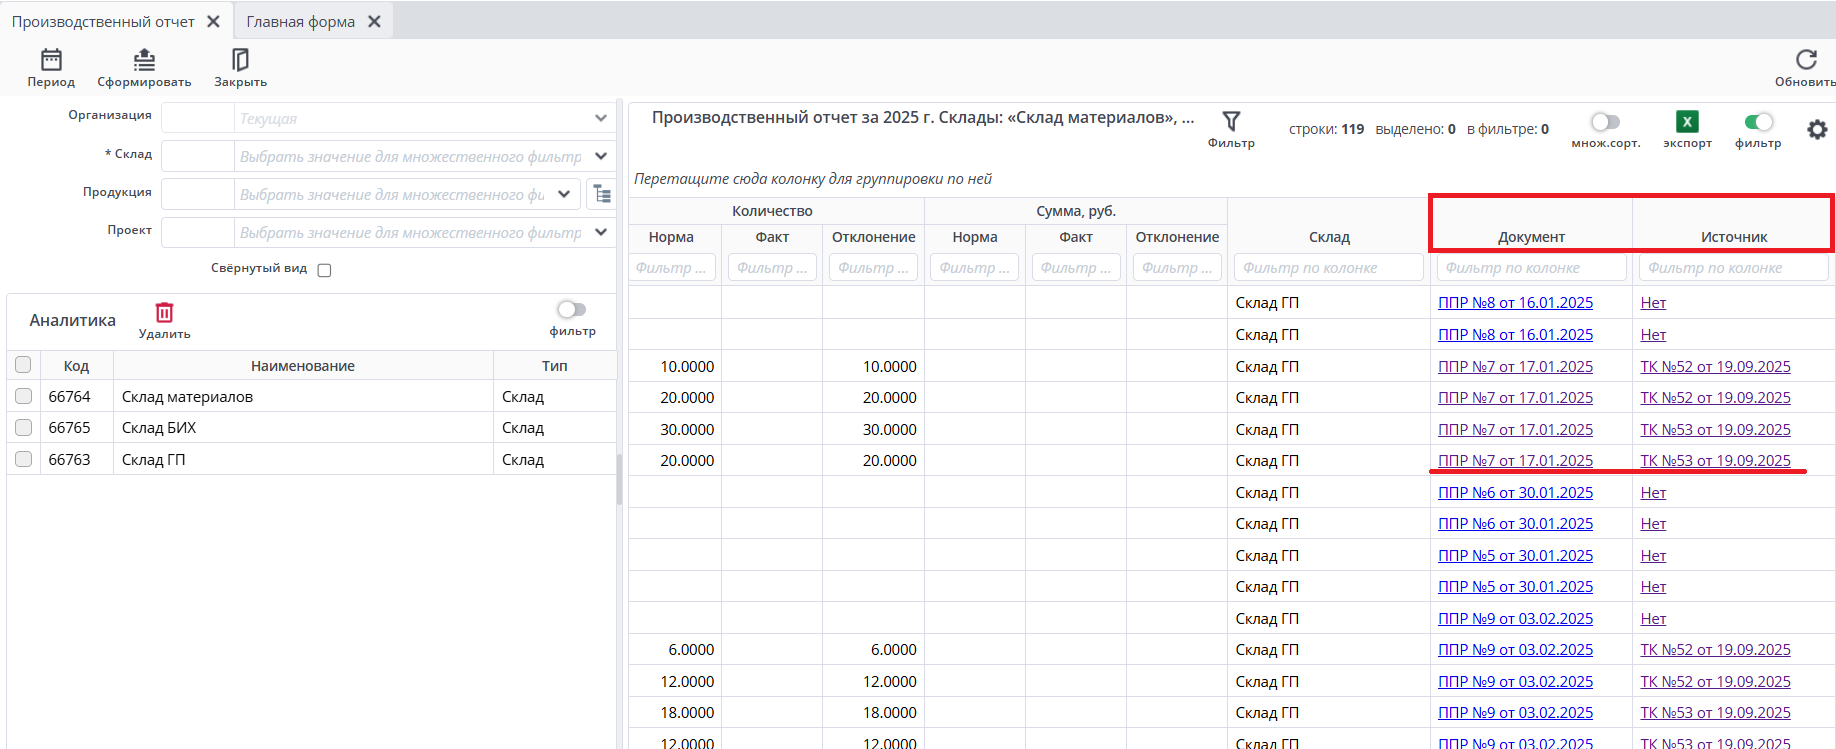Expand the Организация dropdown

coord(600,118)
